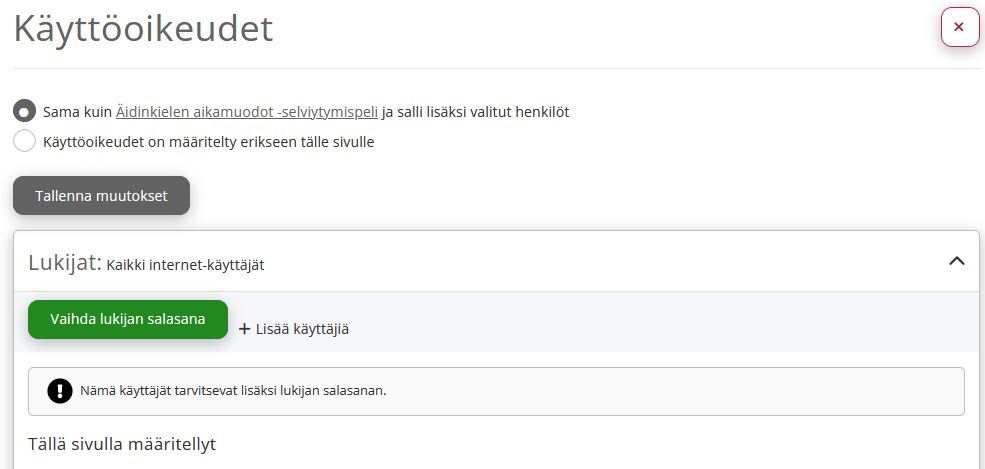The image size is (985, 469).
Task: Open the Lisää käyttäjiä text link
Action: [x=302, y=329]
